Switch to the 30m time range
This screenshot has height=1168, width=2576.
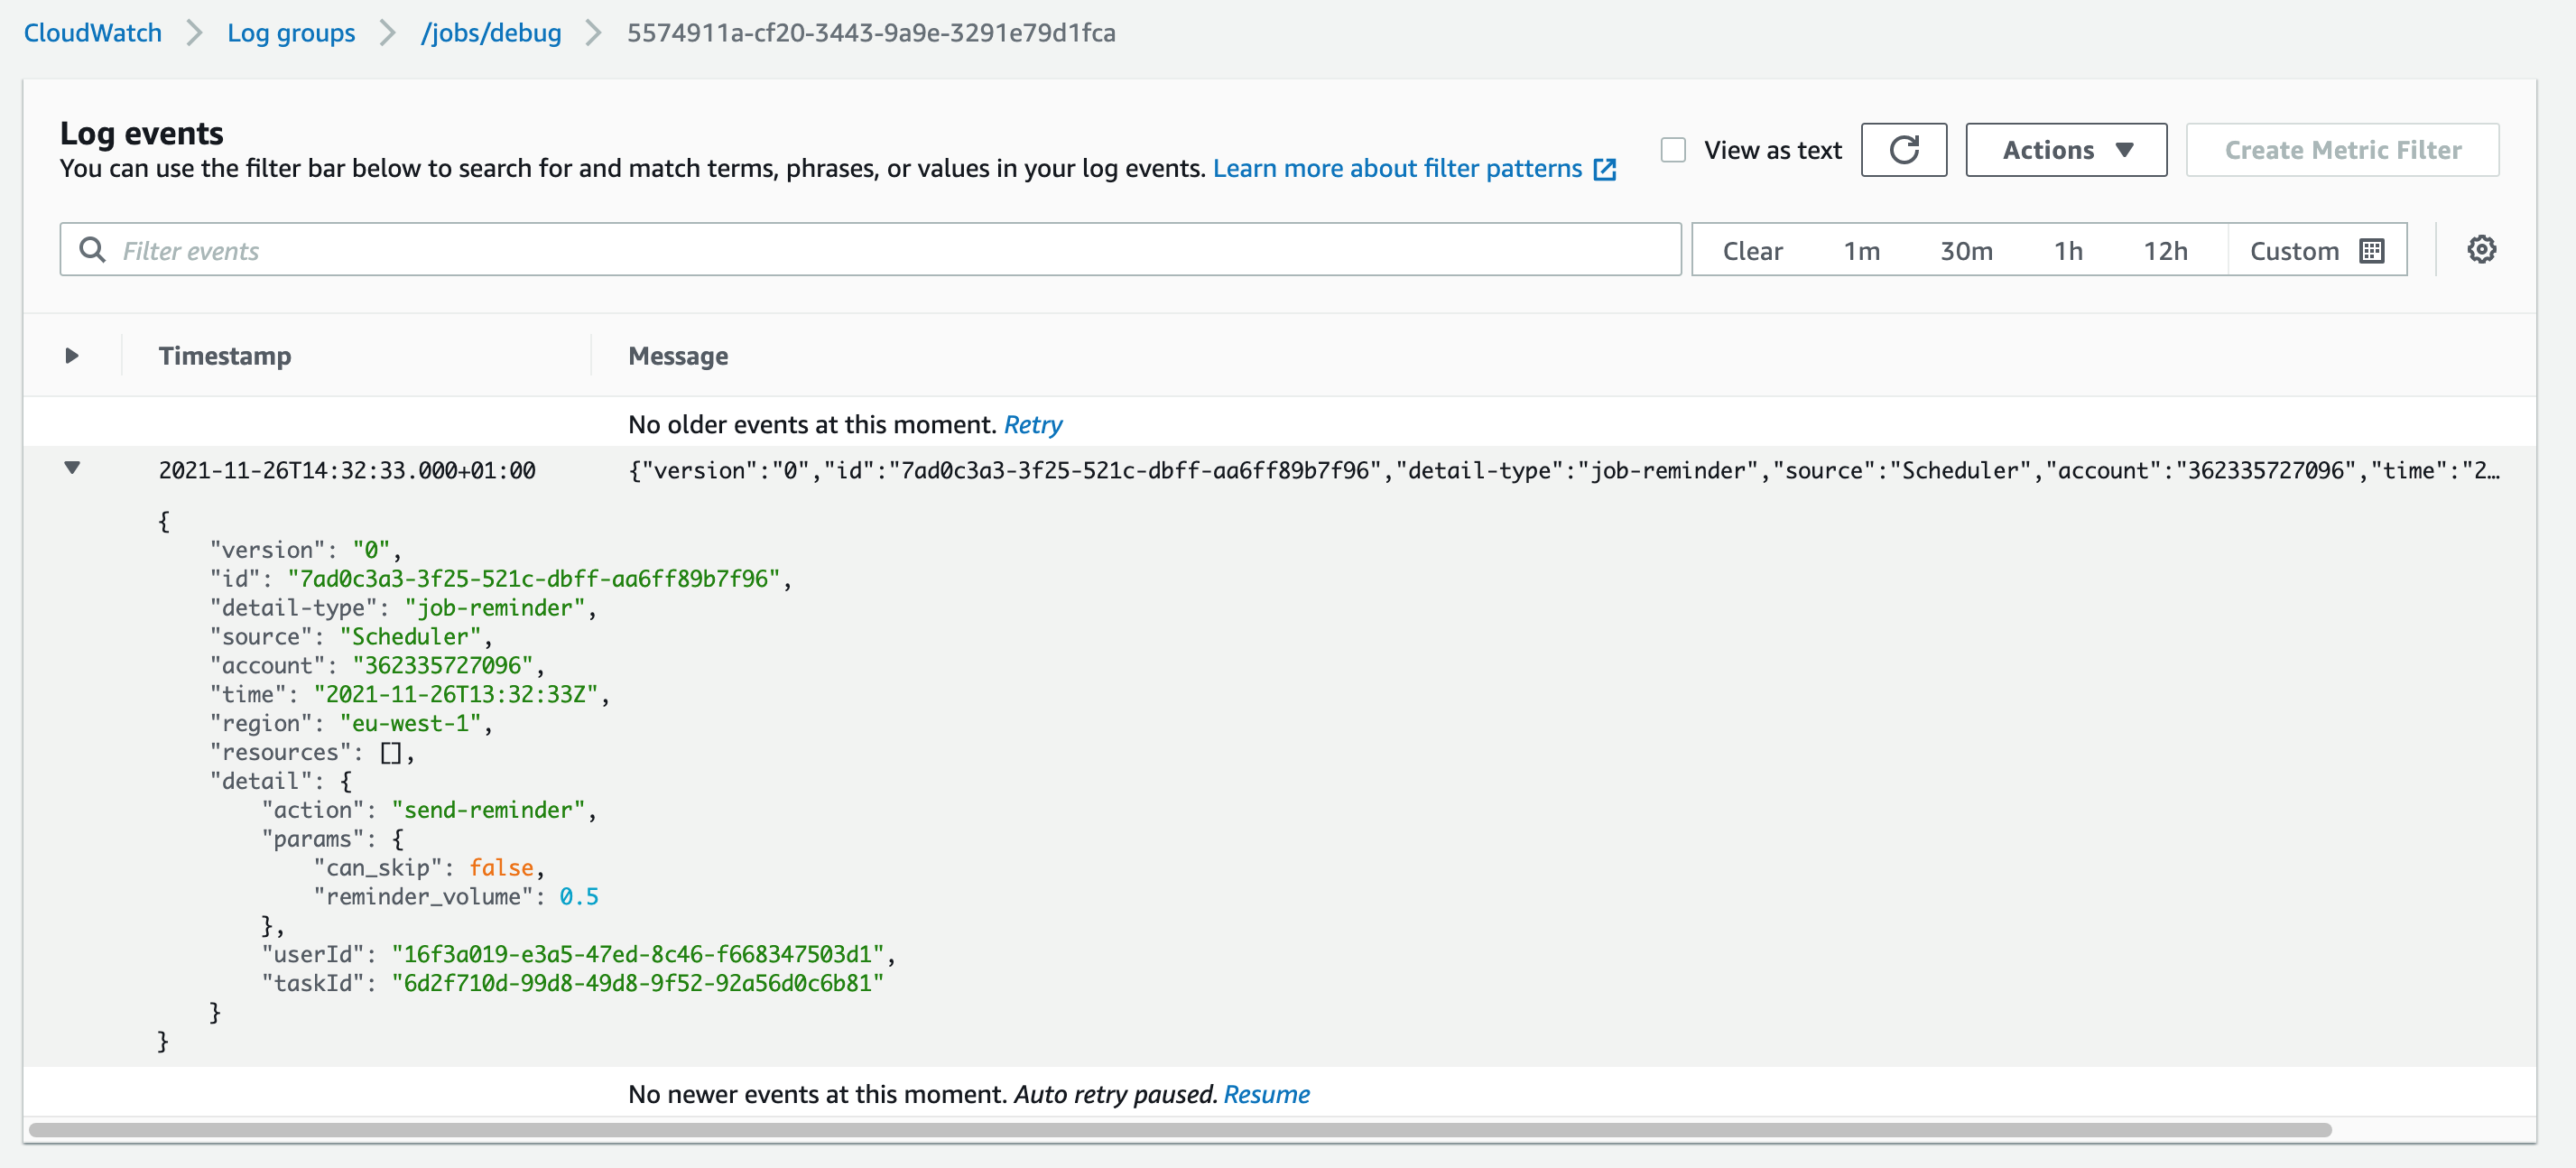point(1966,250)
